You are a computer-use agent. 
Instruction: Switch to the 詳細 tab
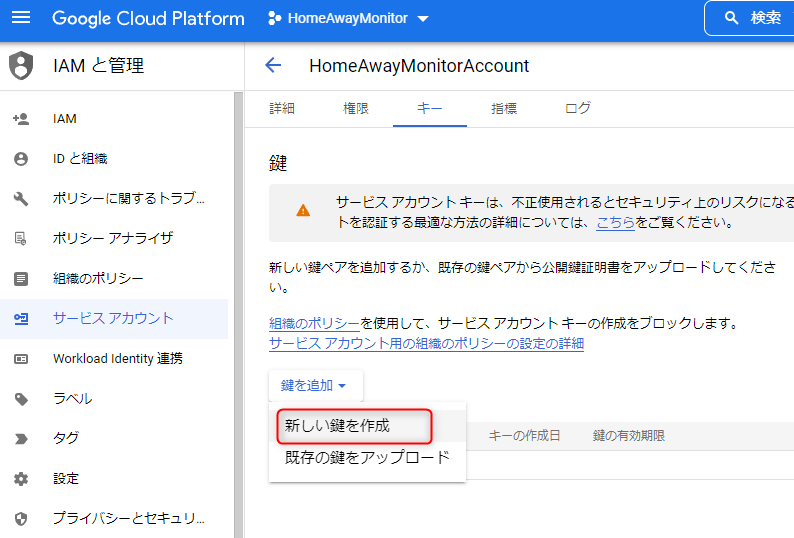click(282, 108)
